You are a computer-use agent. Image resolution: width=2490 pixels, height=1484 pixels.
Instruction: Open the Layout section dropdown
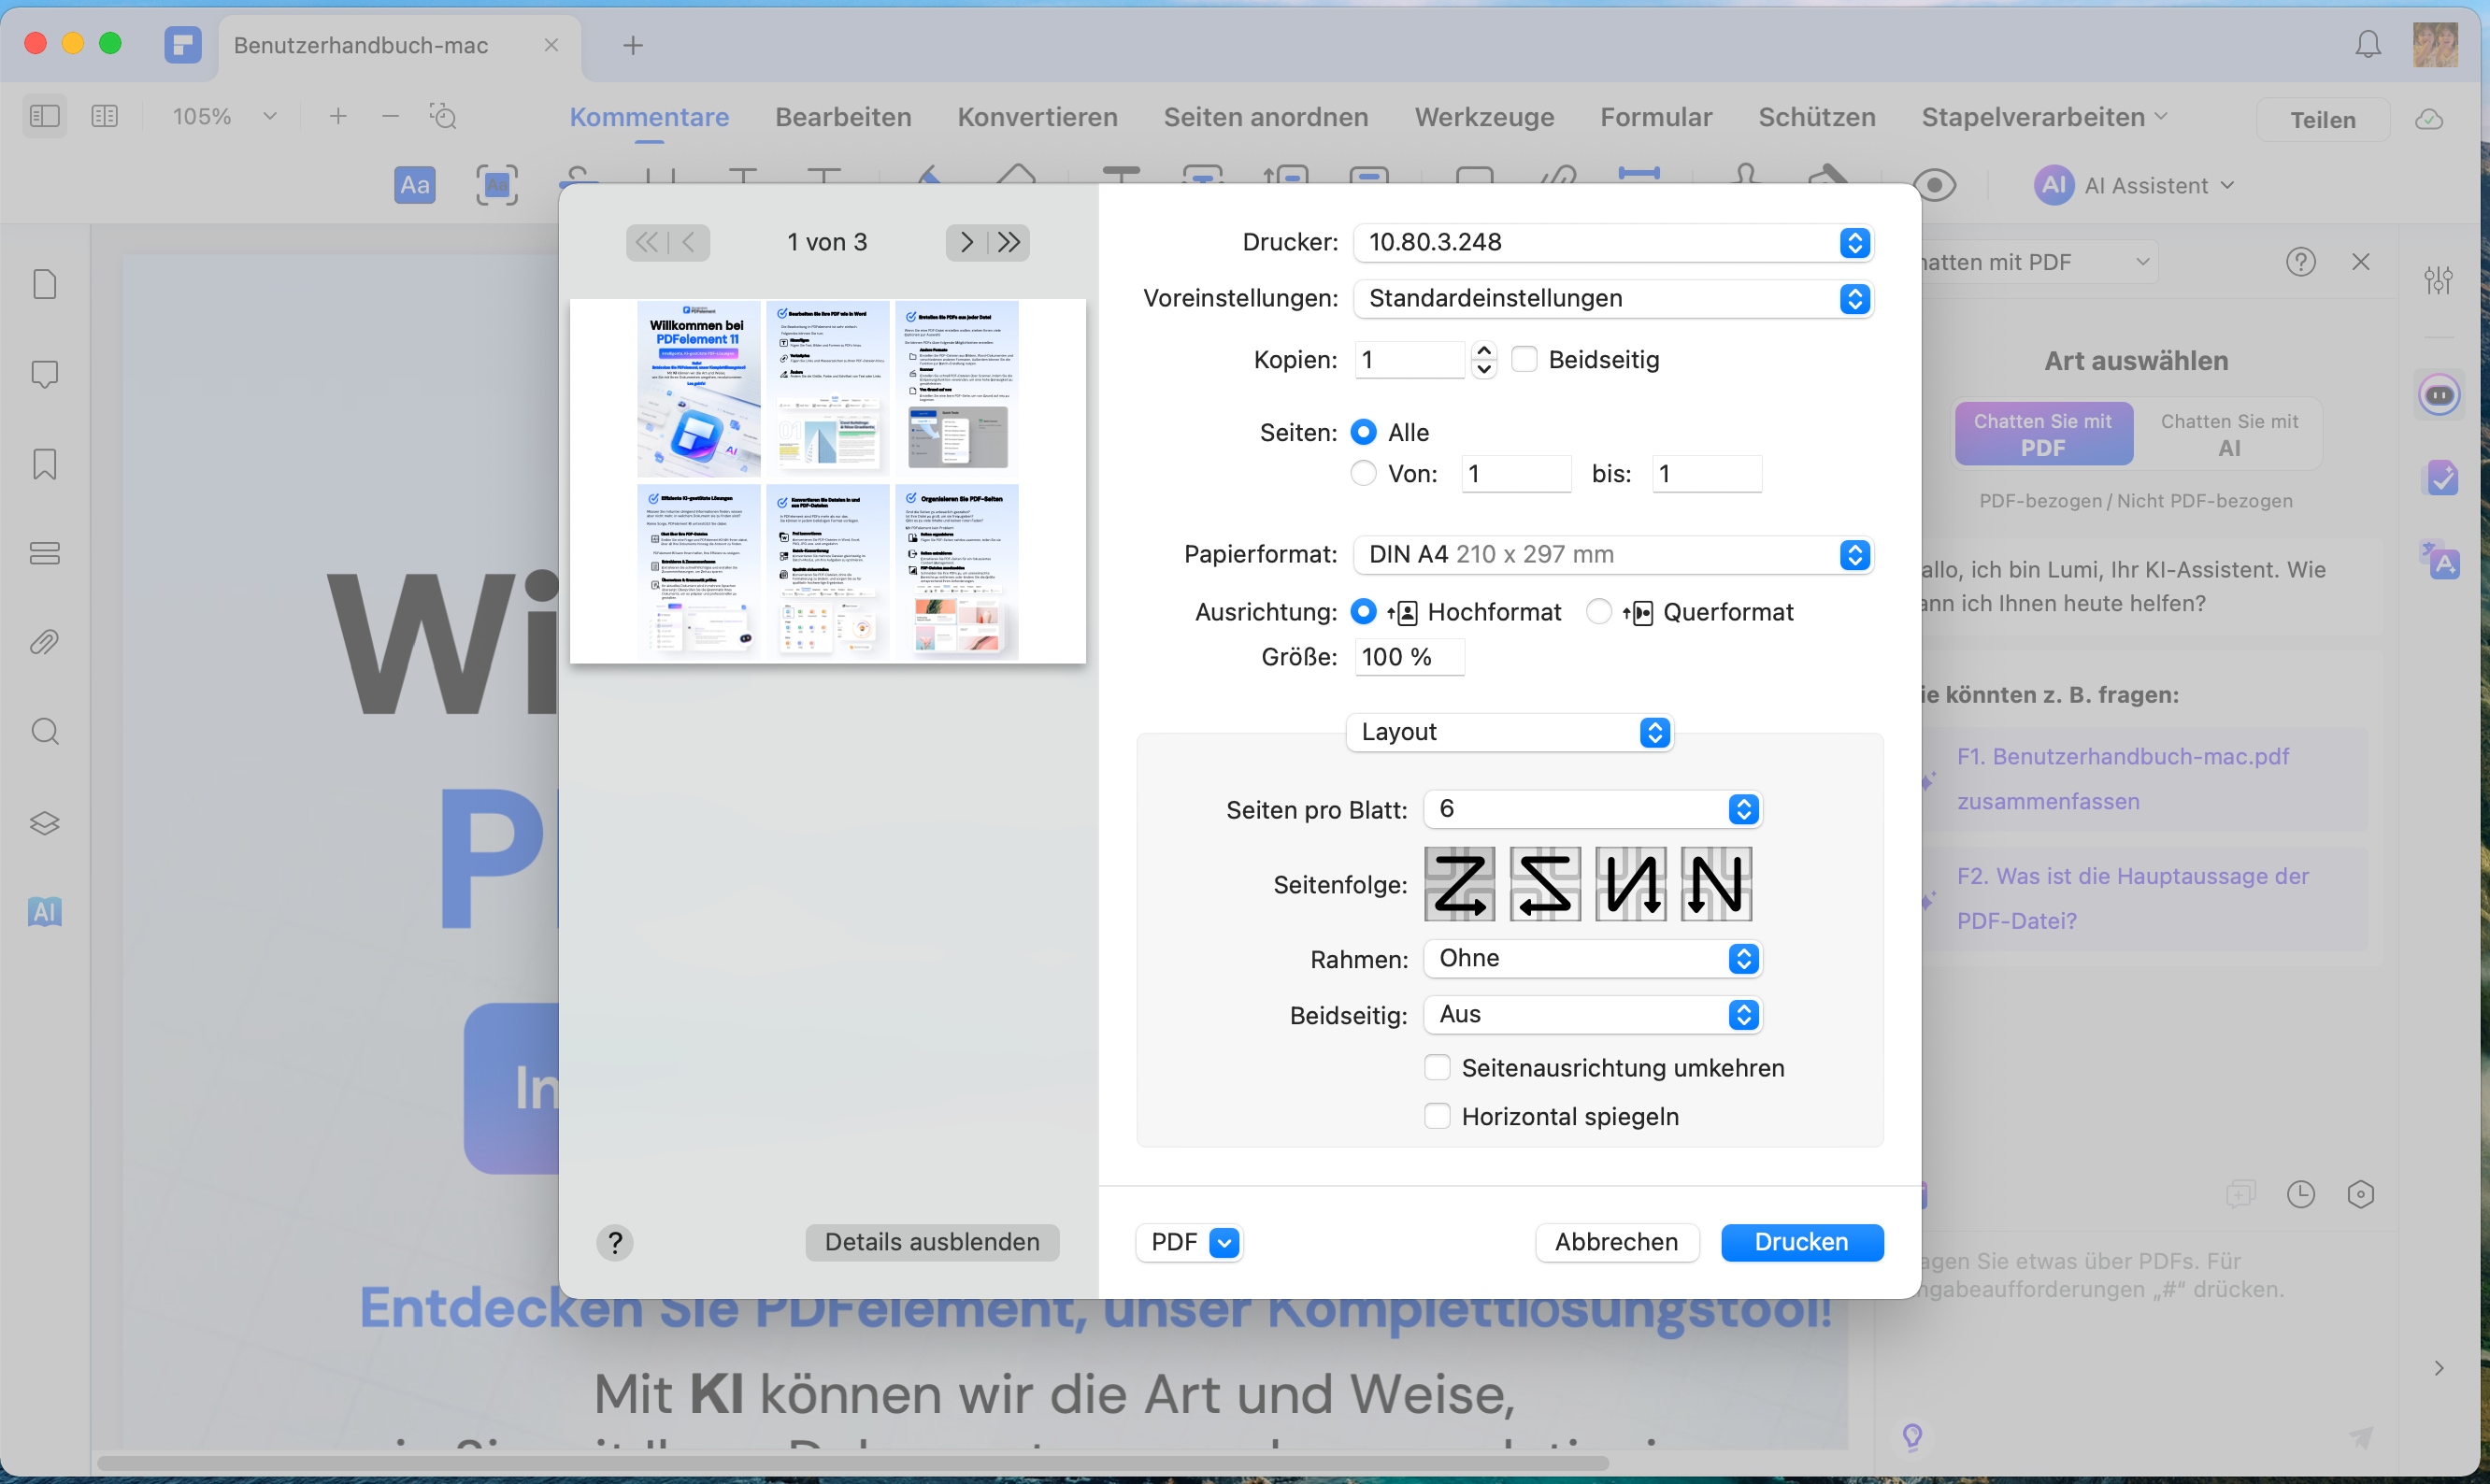1509,733
